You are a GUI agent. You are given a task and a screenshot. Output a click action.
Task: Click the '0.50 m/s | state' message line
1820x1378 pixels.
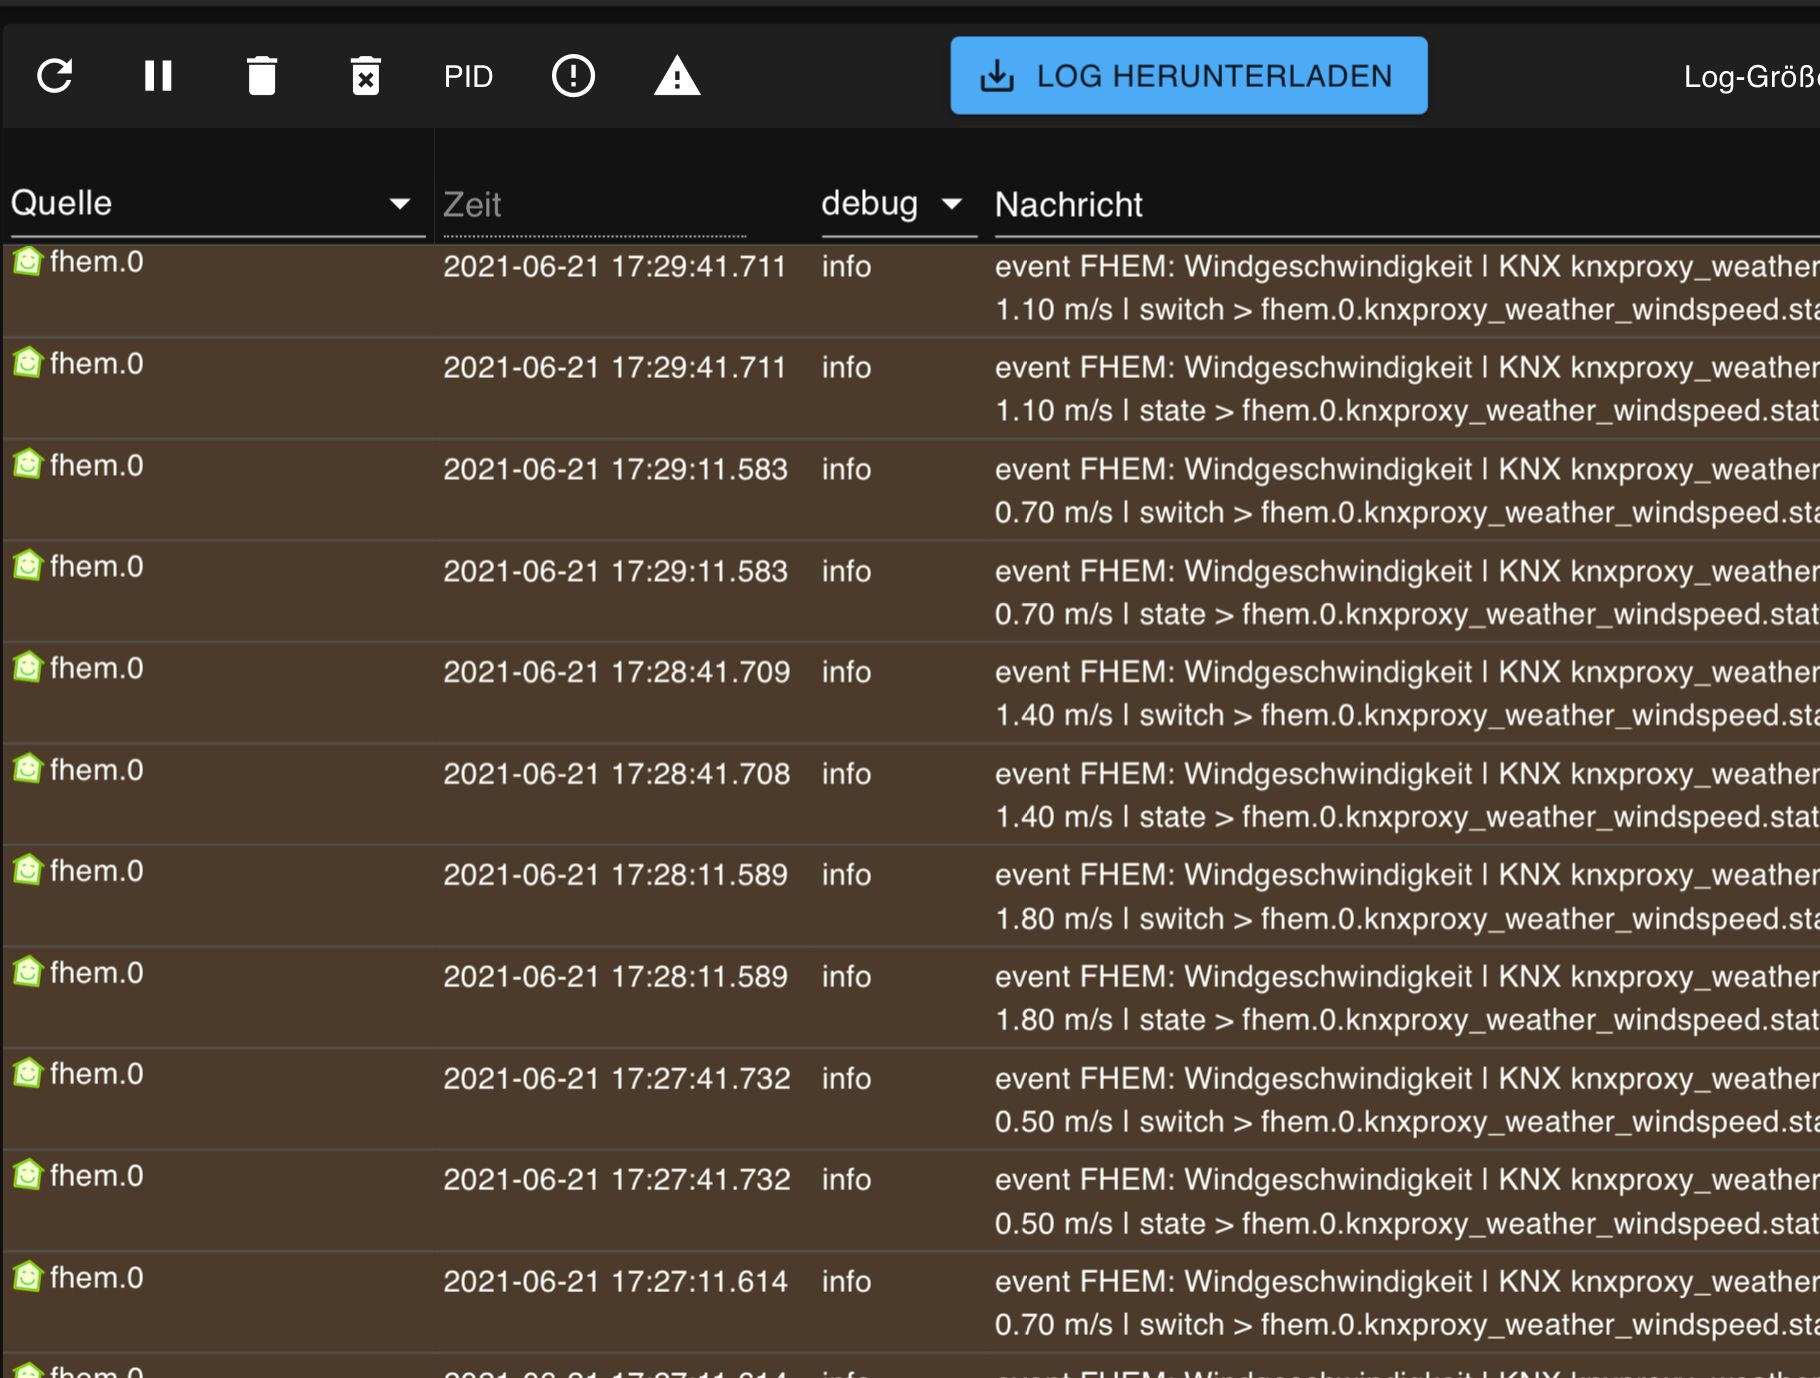[1407, 1224]
